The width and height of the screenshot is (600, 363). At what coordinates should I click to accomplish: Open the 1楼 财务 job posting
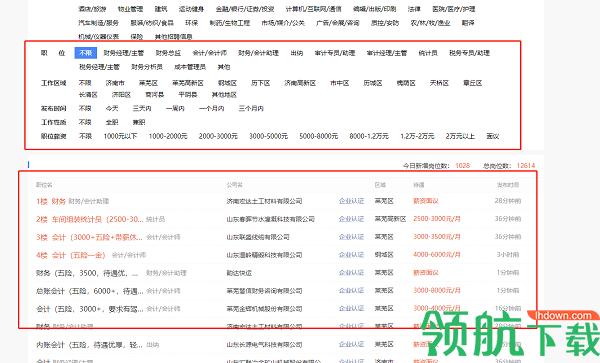(x=51, y=201)
